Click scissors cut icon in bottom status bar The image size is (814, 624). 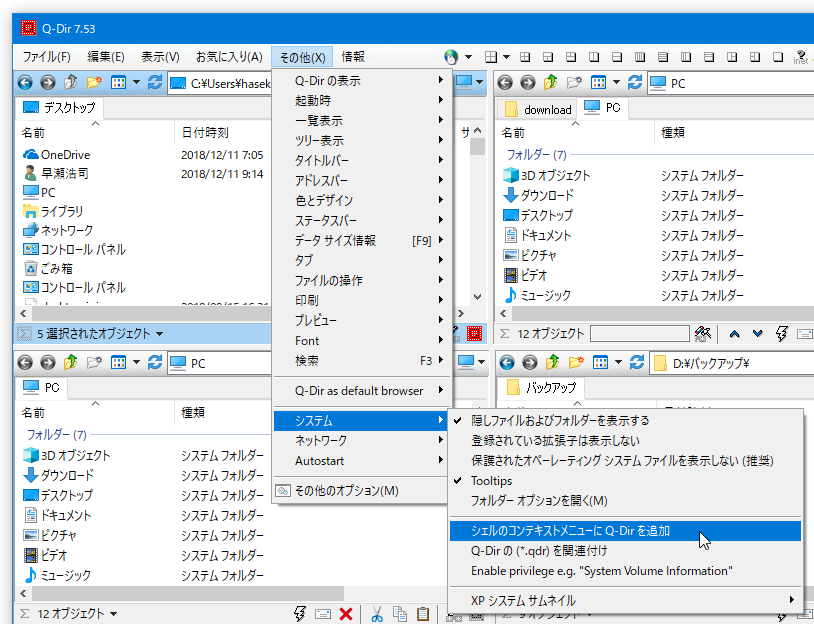point(377,614)
